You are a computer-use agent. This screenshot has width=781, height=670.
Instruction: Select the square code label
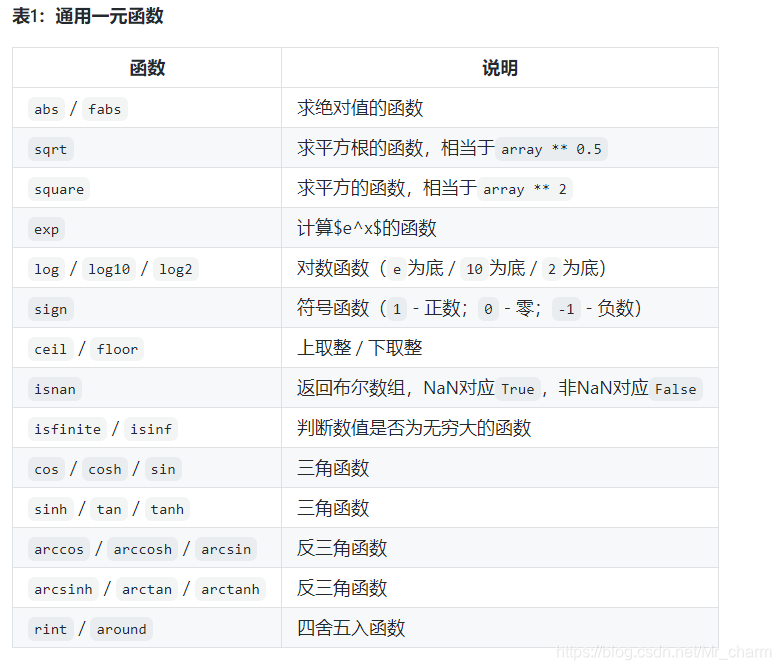coord(59,189)
